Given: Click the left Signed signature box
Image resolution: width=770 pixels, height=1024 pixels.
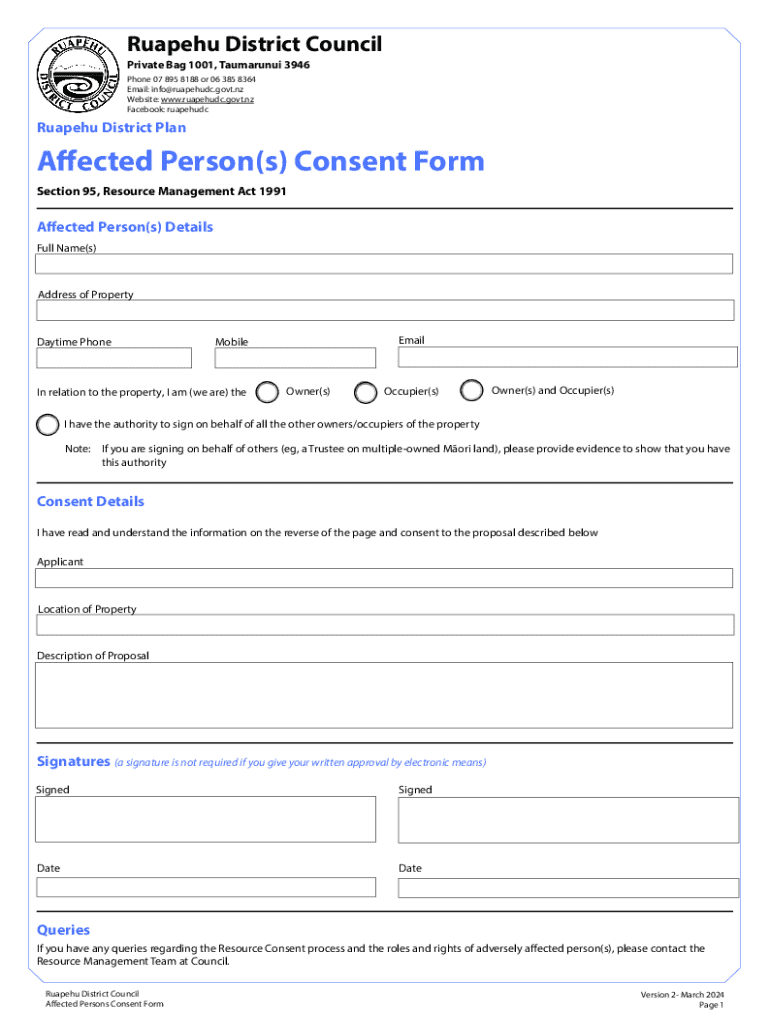Looking at the screenshot, I should click(206, 820).
